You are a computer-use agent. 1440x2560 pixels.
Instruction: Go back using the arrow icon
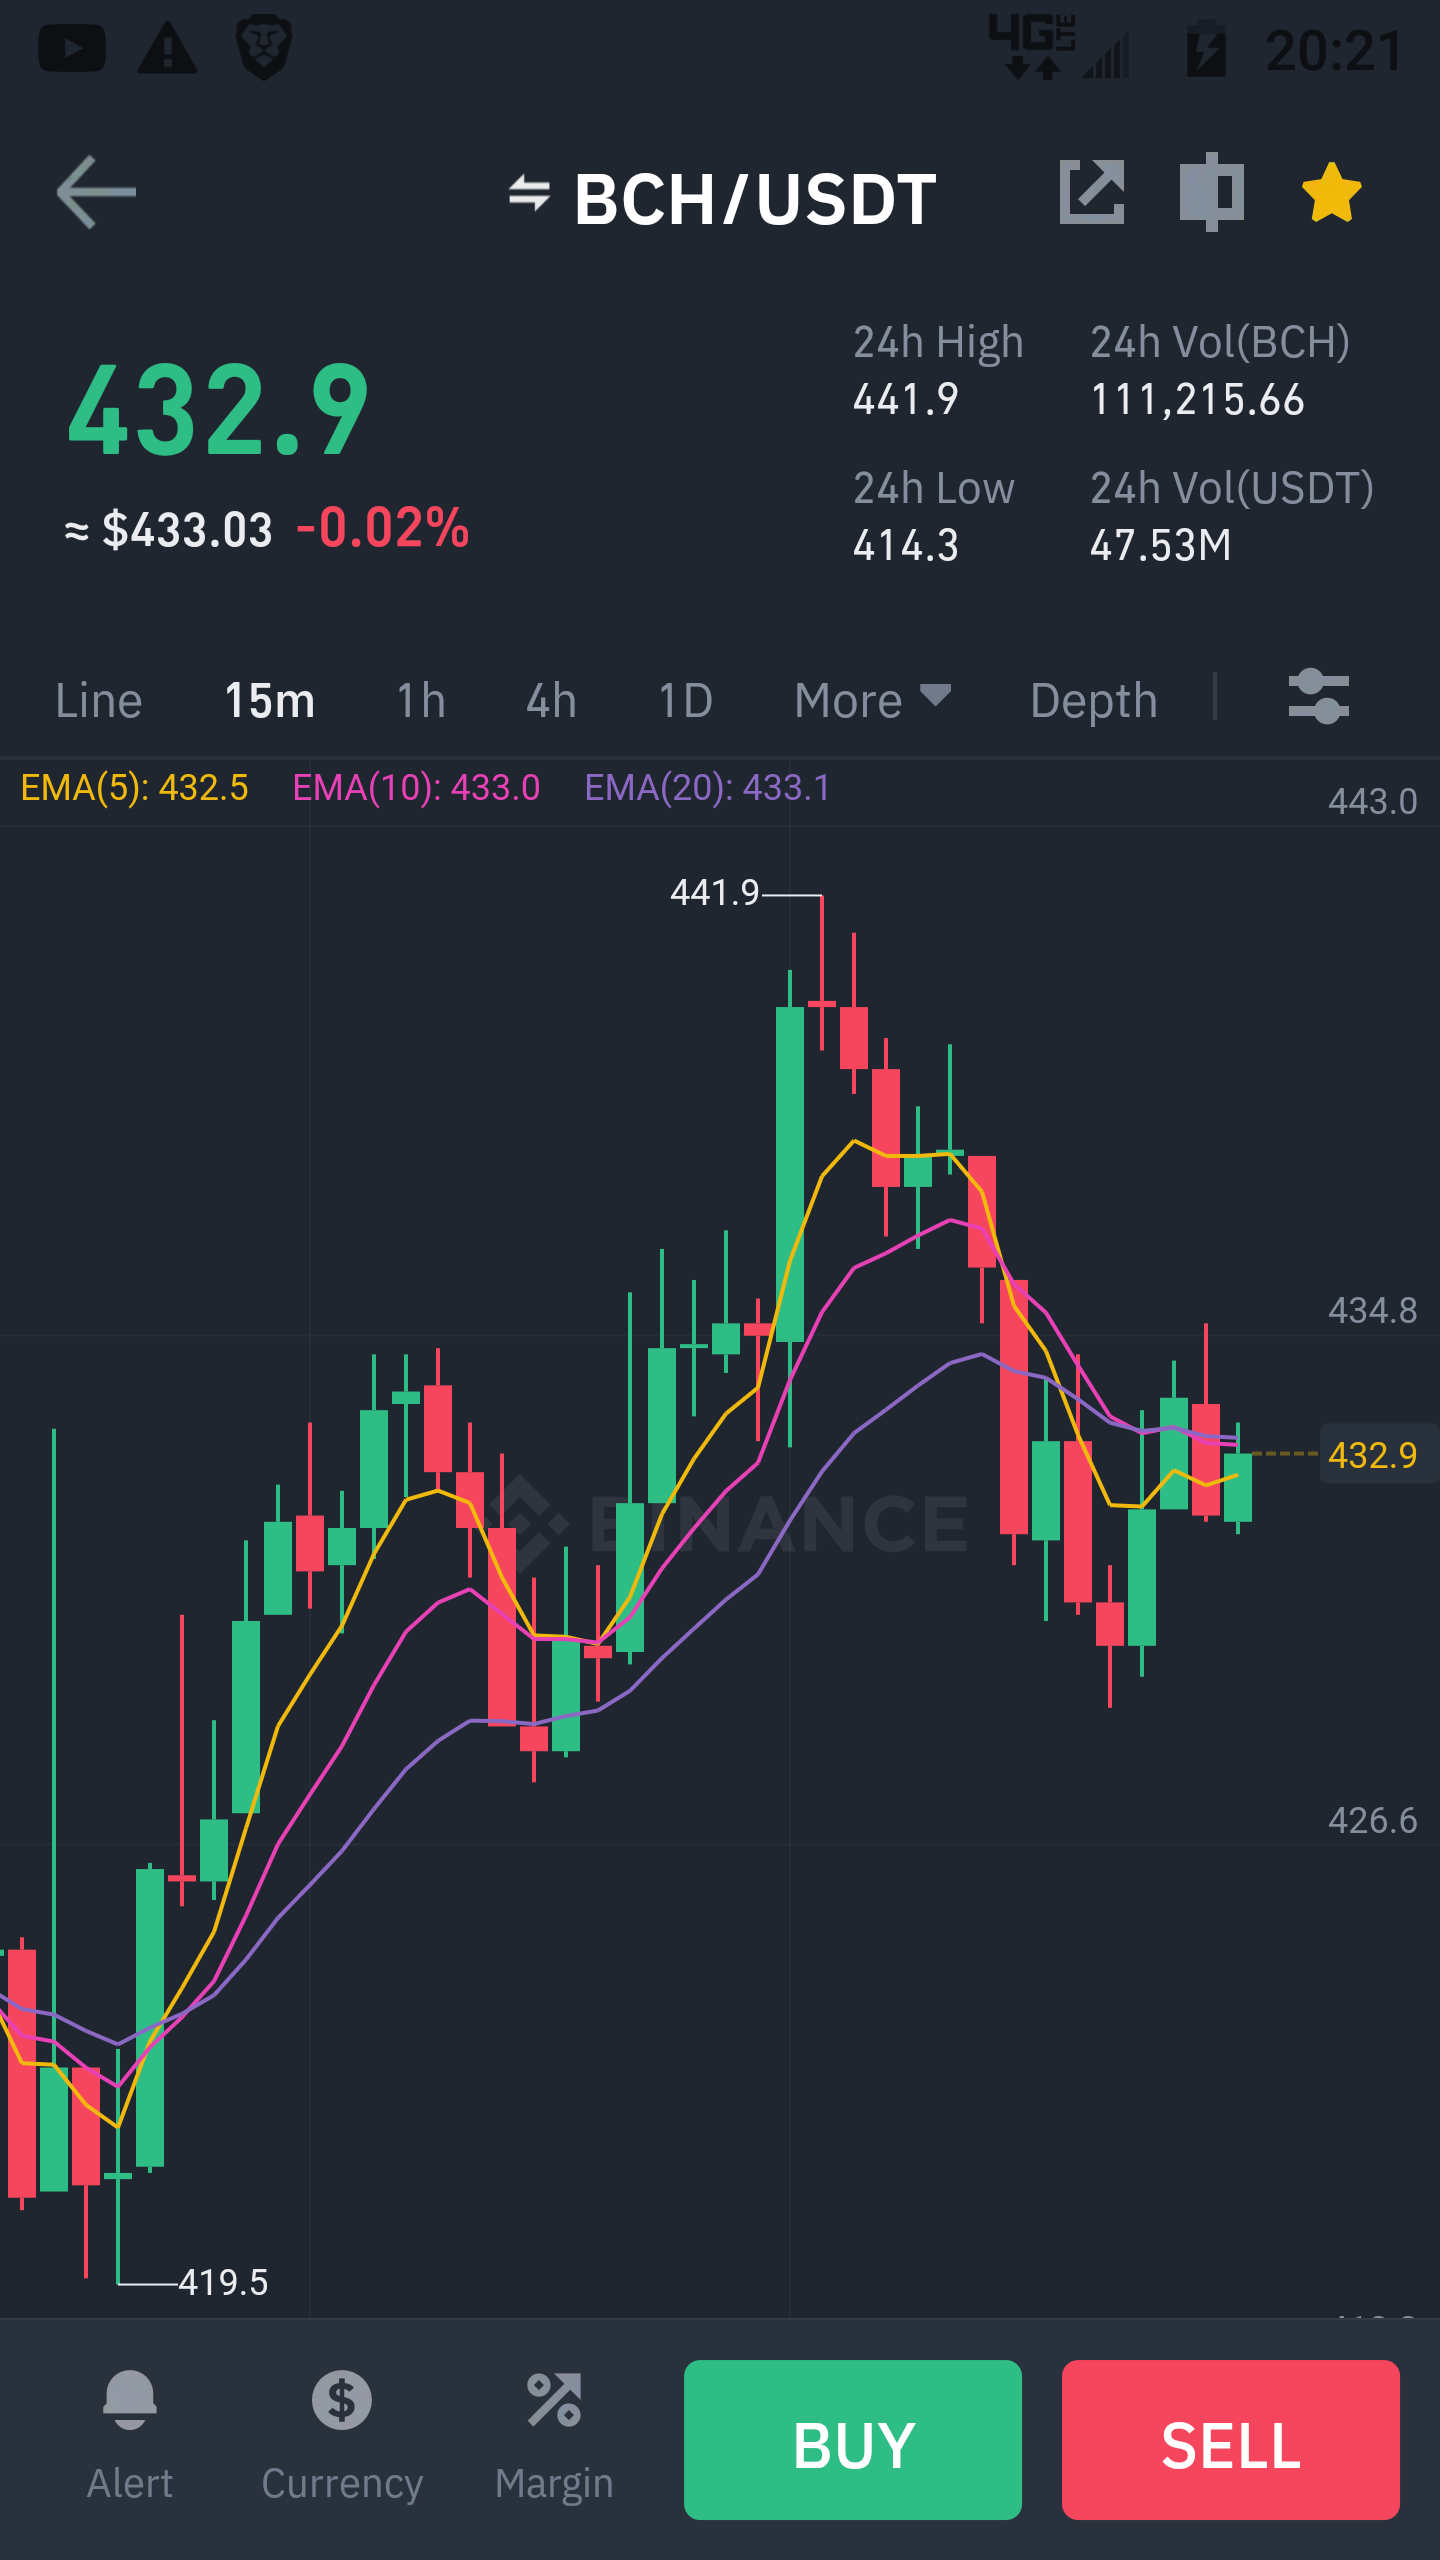96,192
